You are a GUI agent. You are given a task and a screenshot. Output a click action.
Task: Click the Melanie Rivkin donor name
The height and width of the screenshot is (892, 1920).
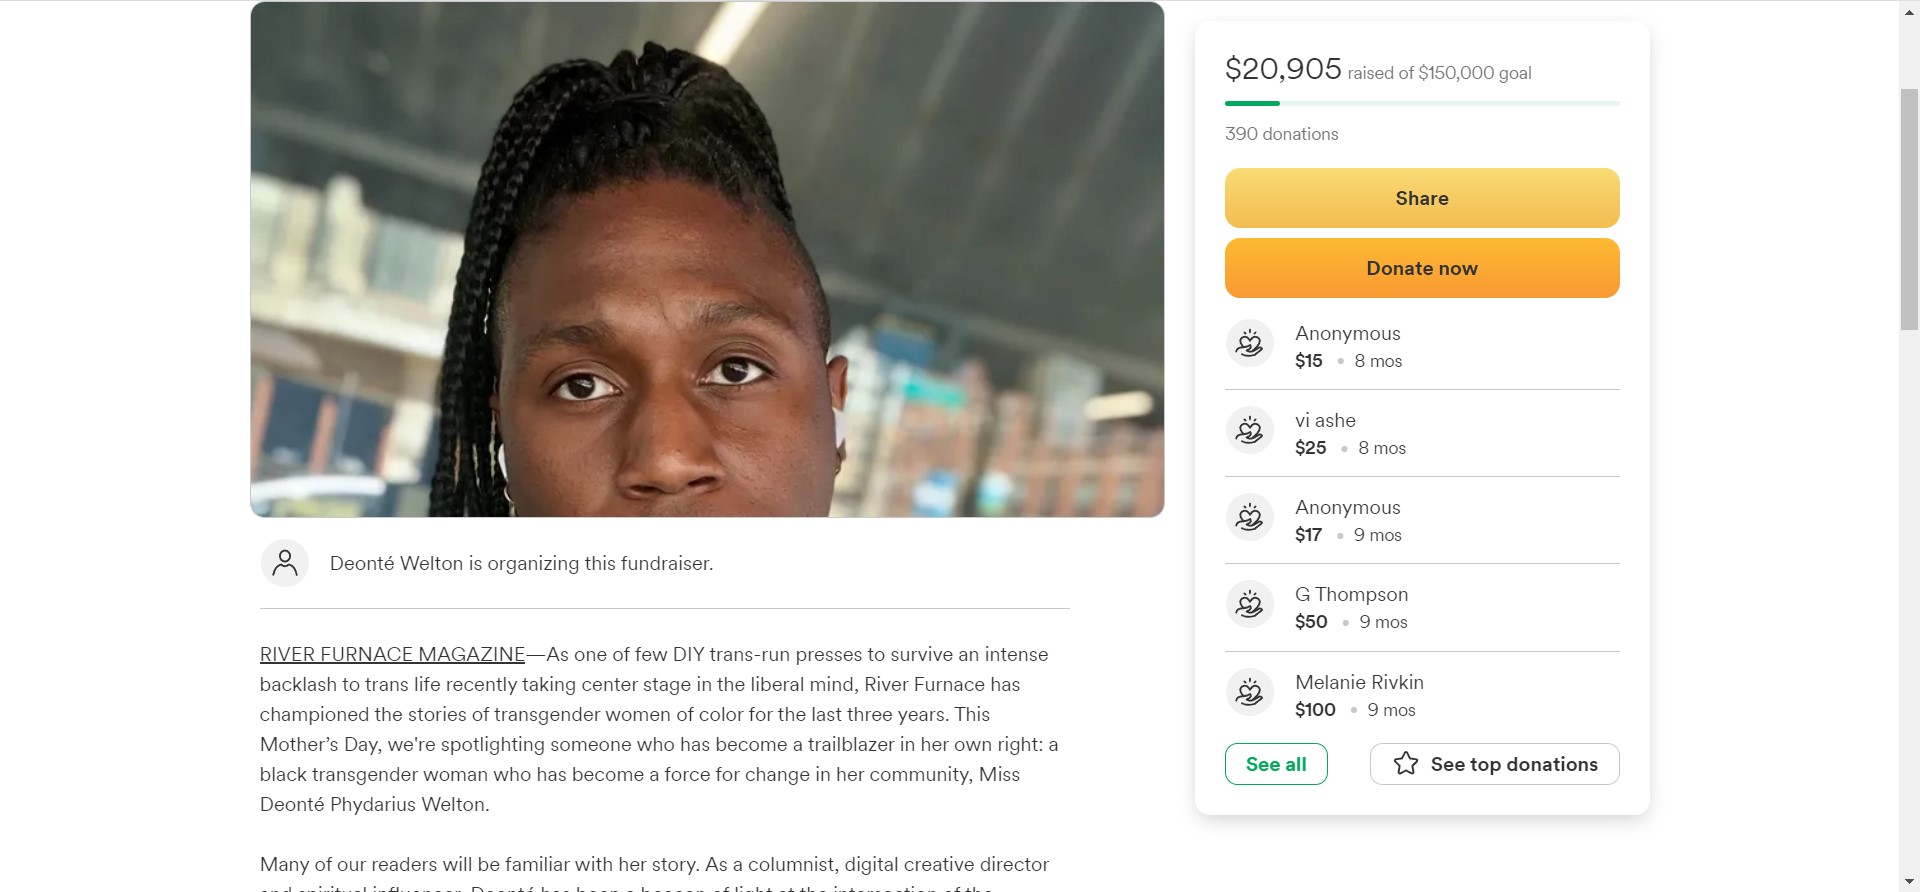(x=1359, y=682)
